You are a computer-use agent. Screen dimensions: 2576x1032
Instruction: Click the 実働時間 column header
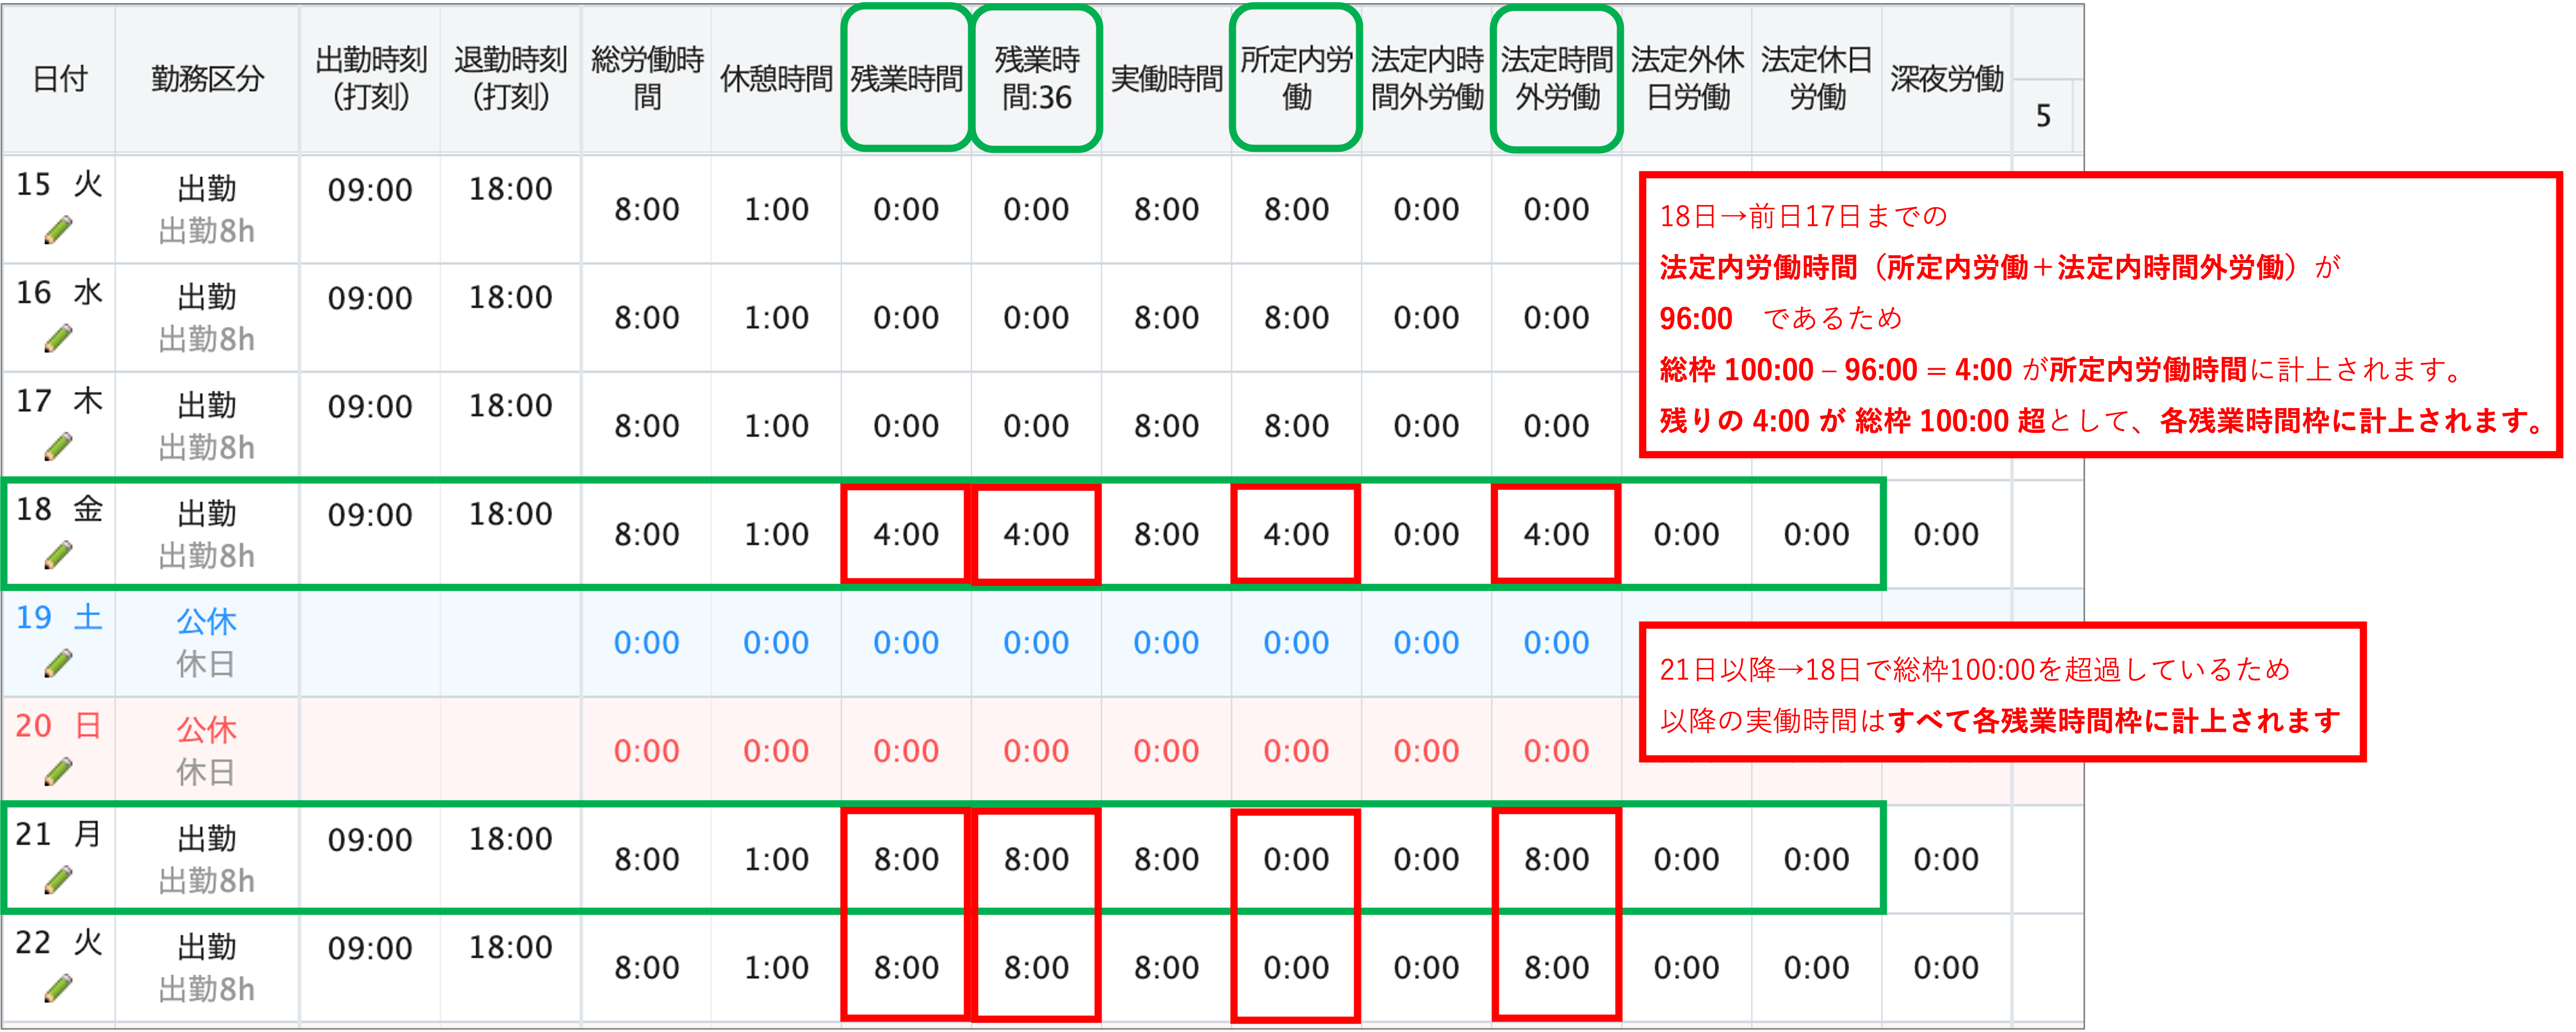click(x=1167, y=78)
